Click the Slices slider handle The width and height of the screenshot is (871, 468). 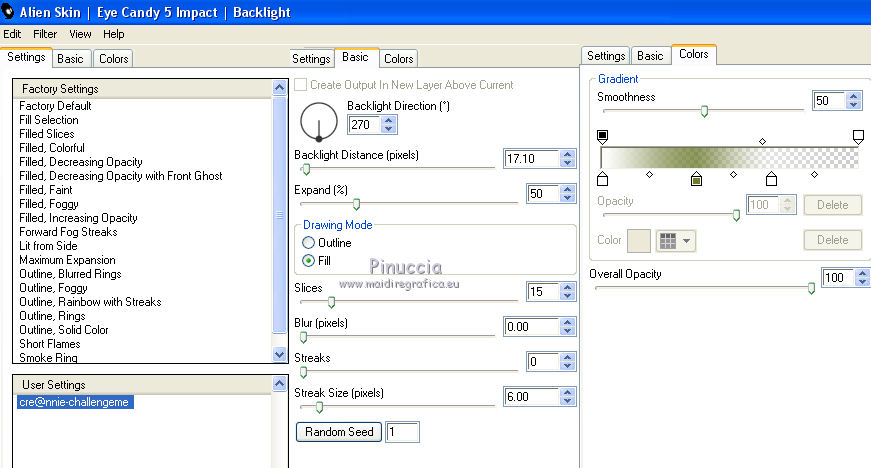[332, 302]
